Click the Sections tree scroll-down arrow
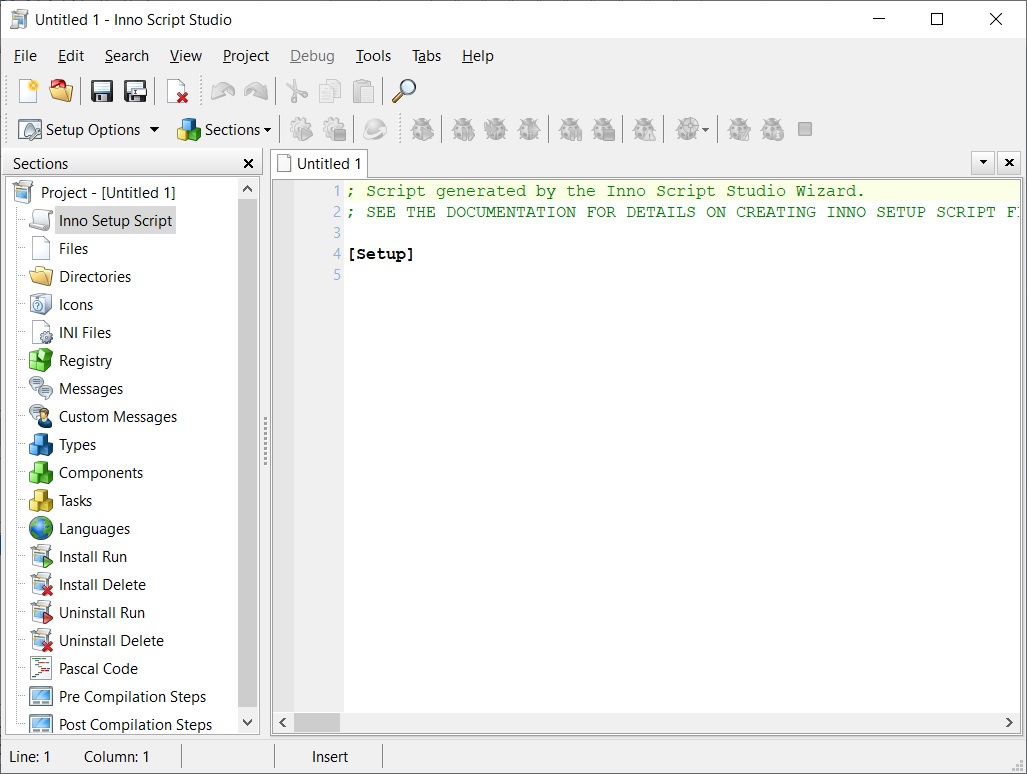 tap(247, 723)
